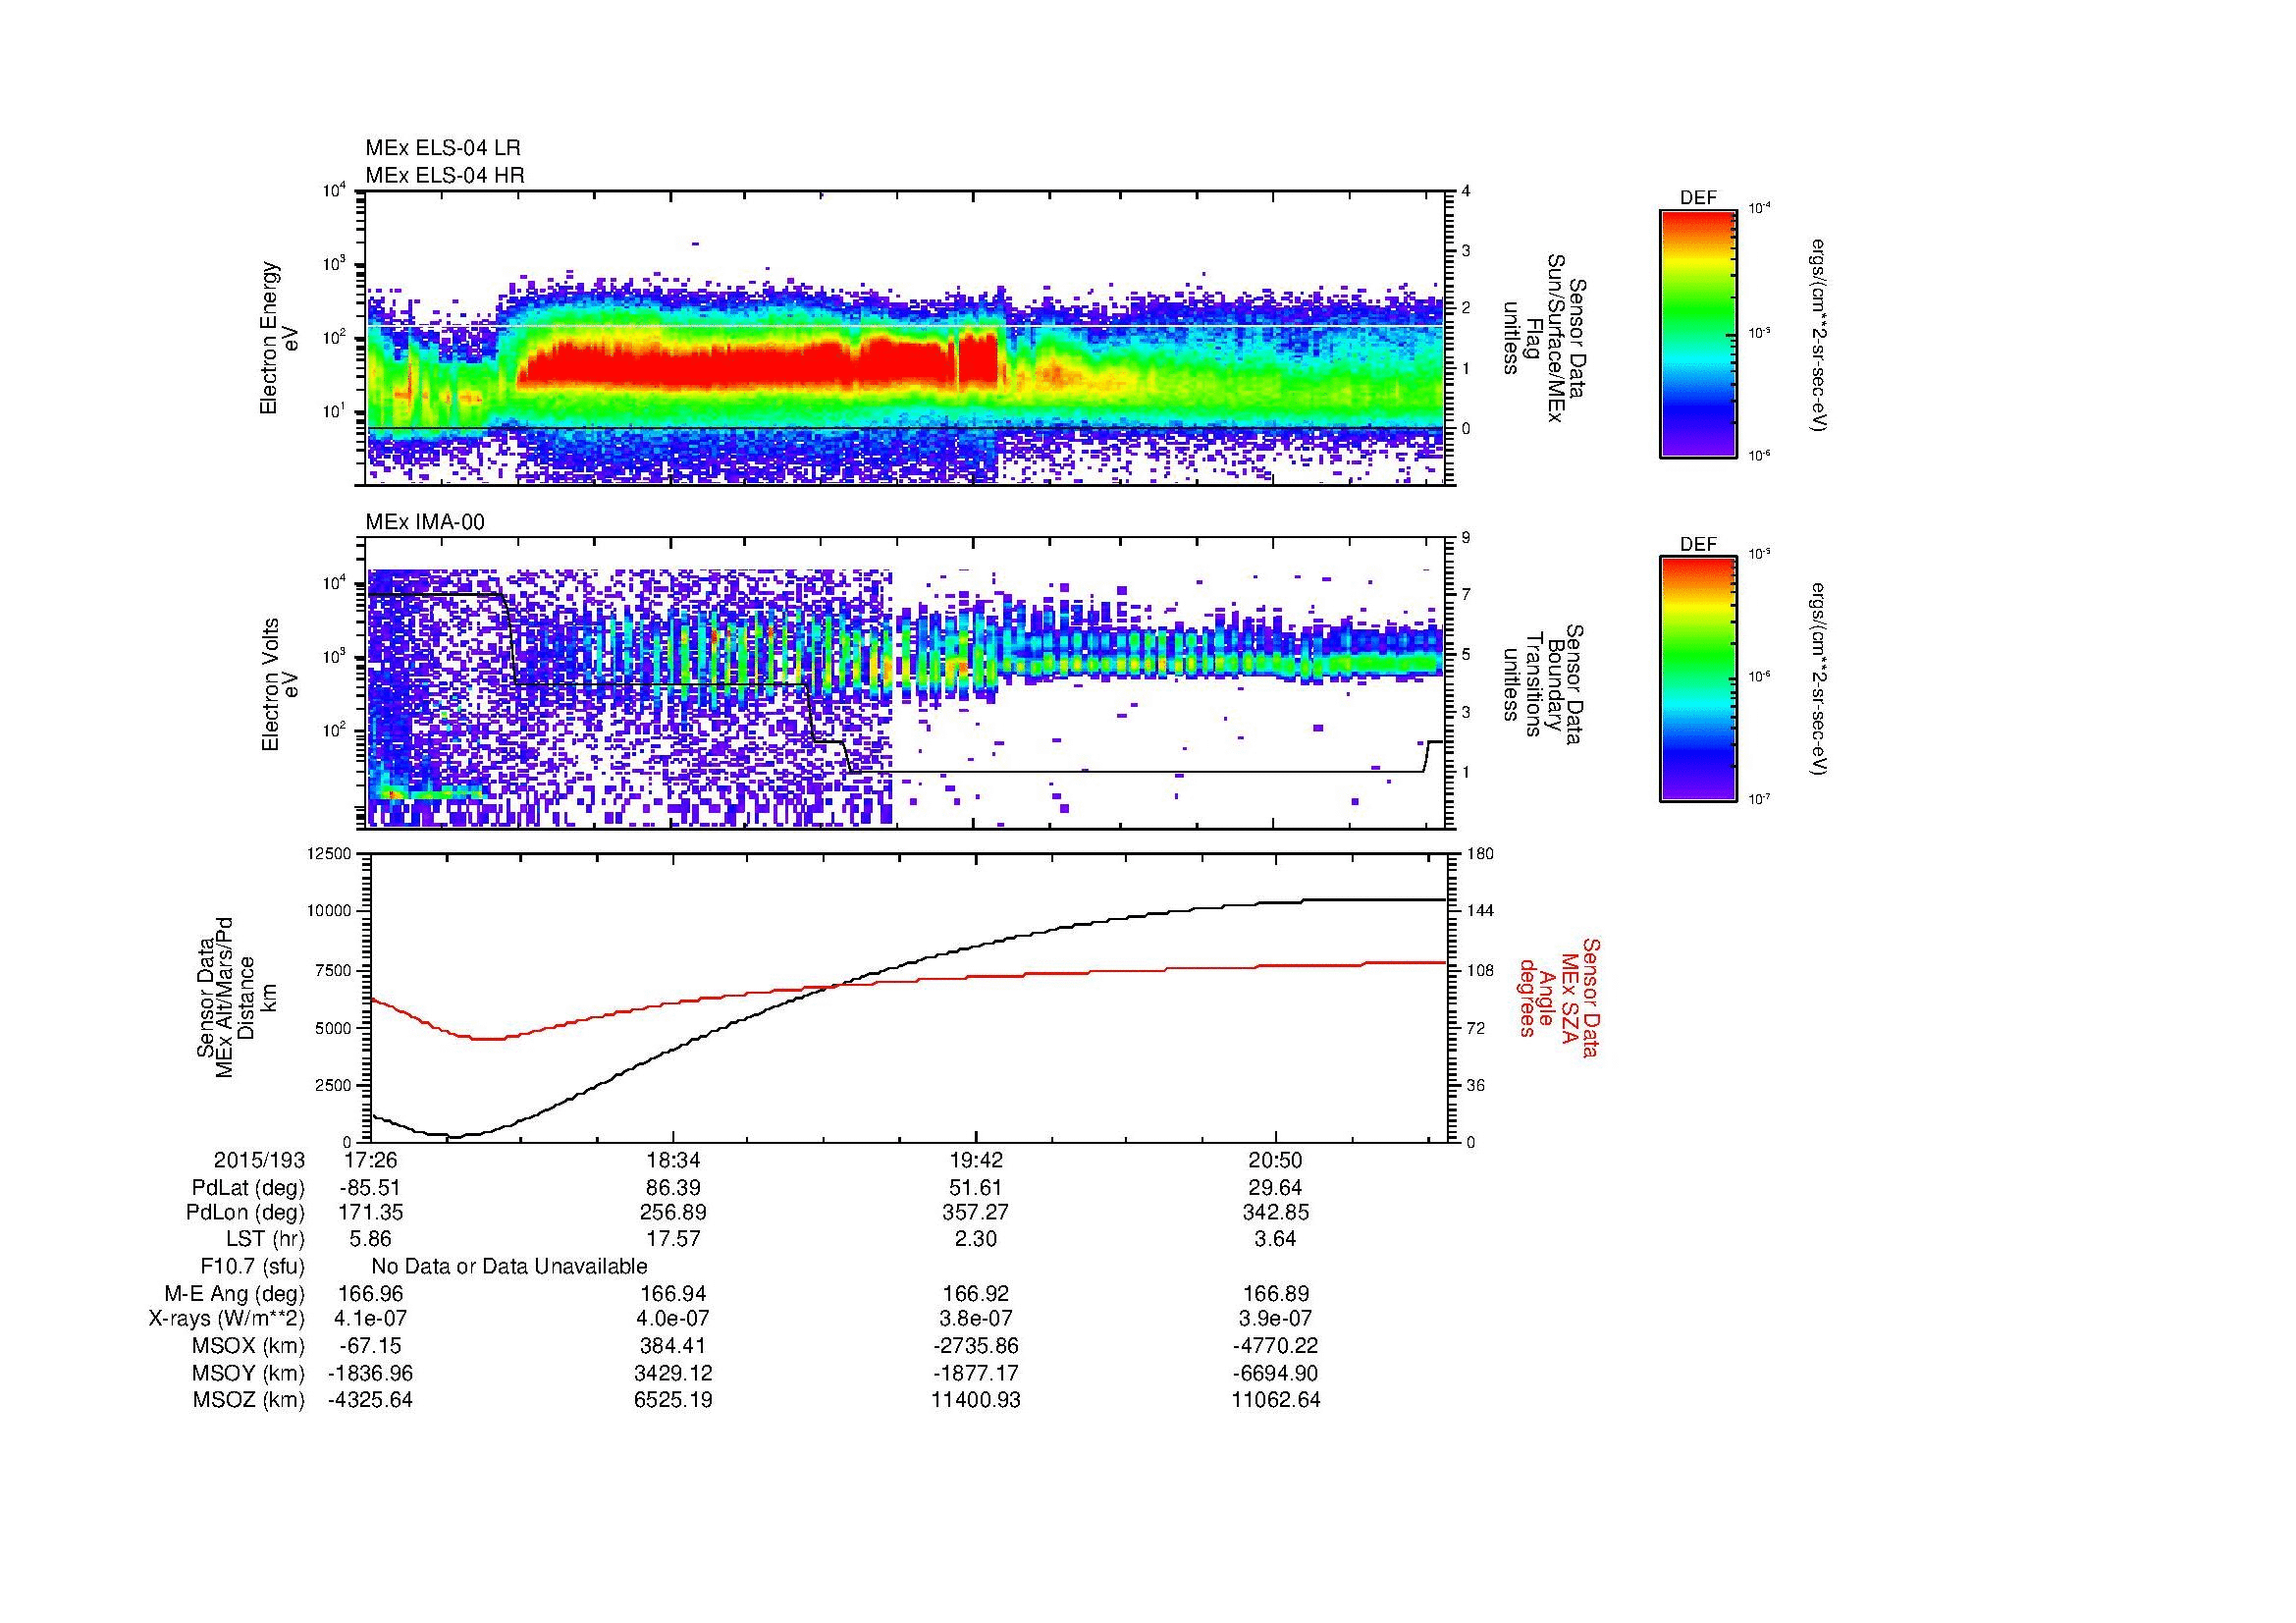
Task: Click the 'MEx ELS-04 LR' plot title
Action: pyautogui.click(x=442, y=148)
